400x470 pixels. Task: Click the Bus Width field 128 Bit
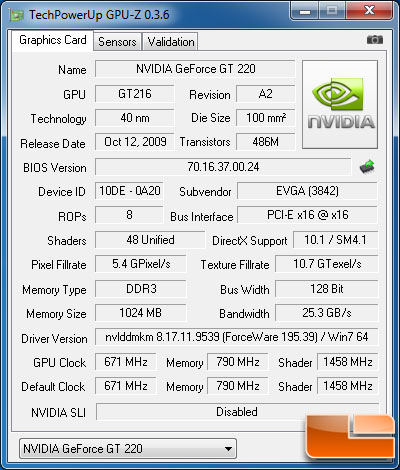pyautogui.click(x=327, y=289)
